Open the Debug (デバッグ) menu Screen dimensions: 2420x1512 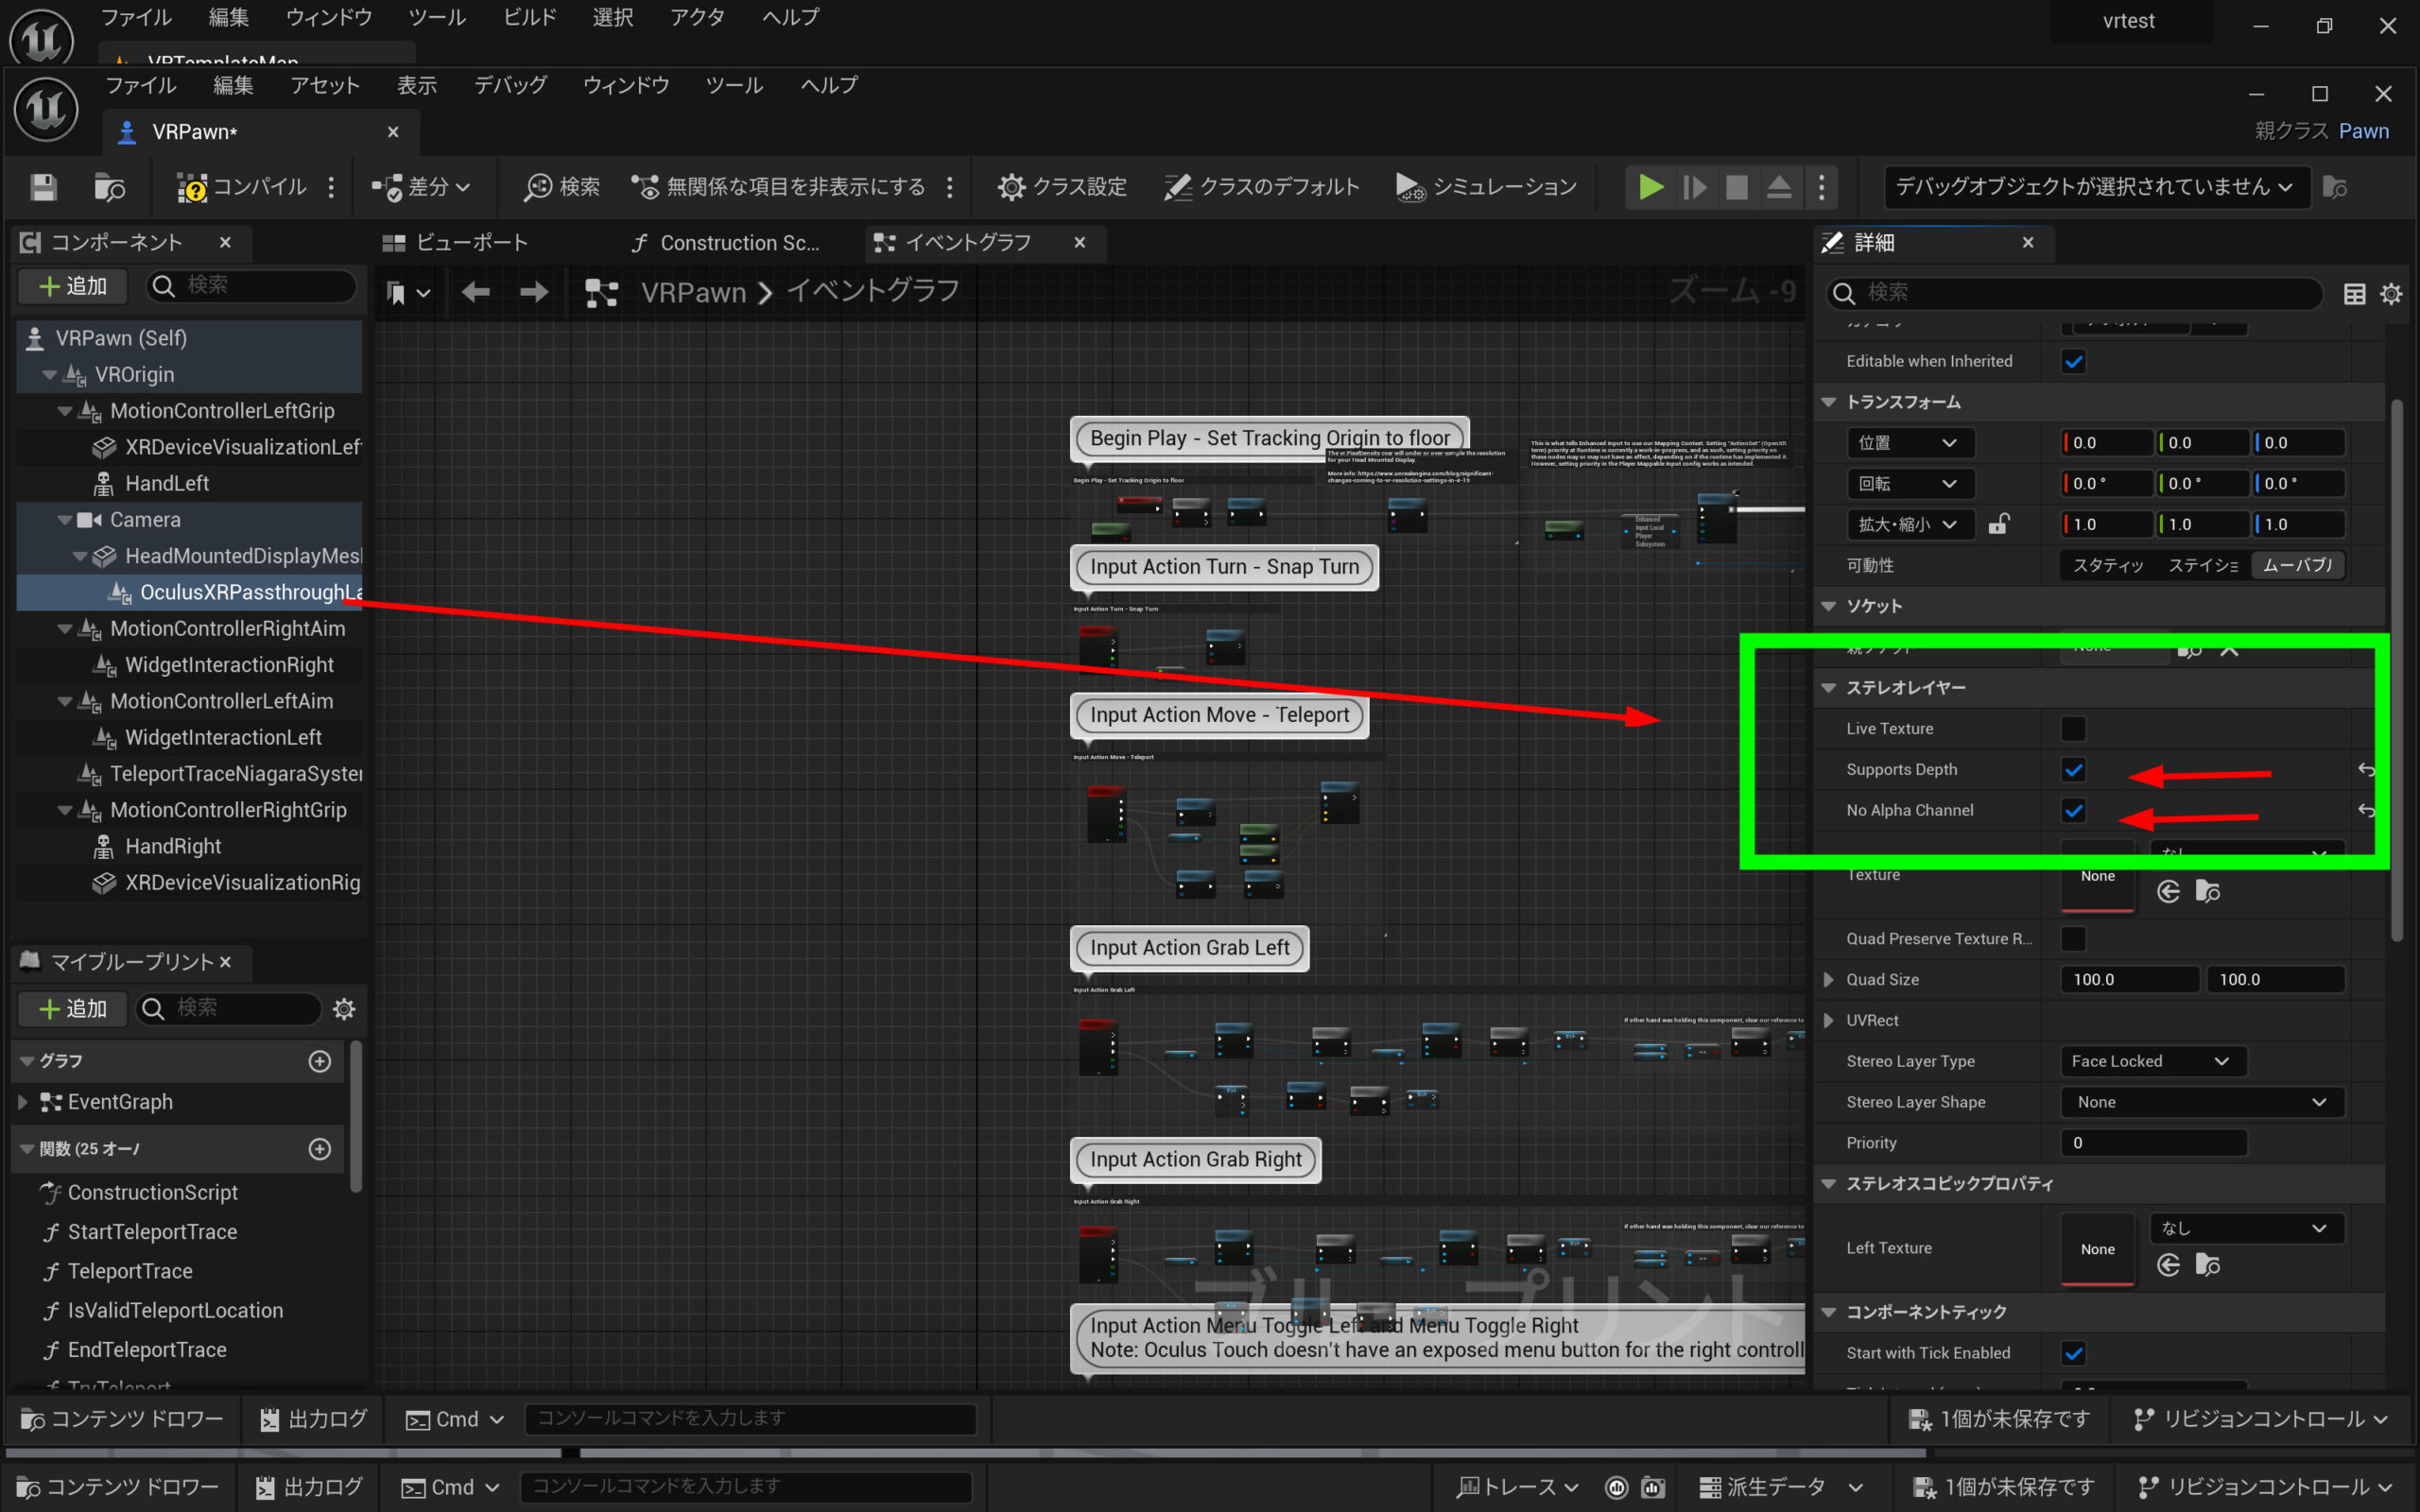tap(510, 86)
